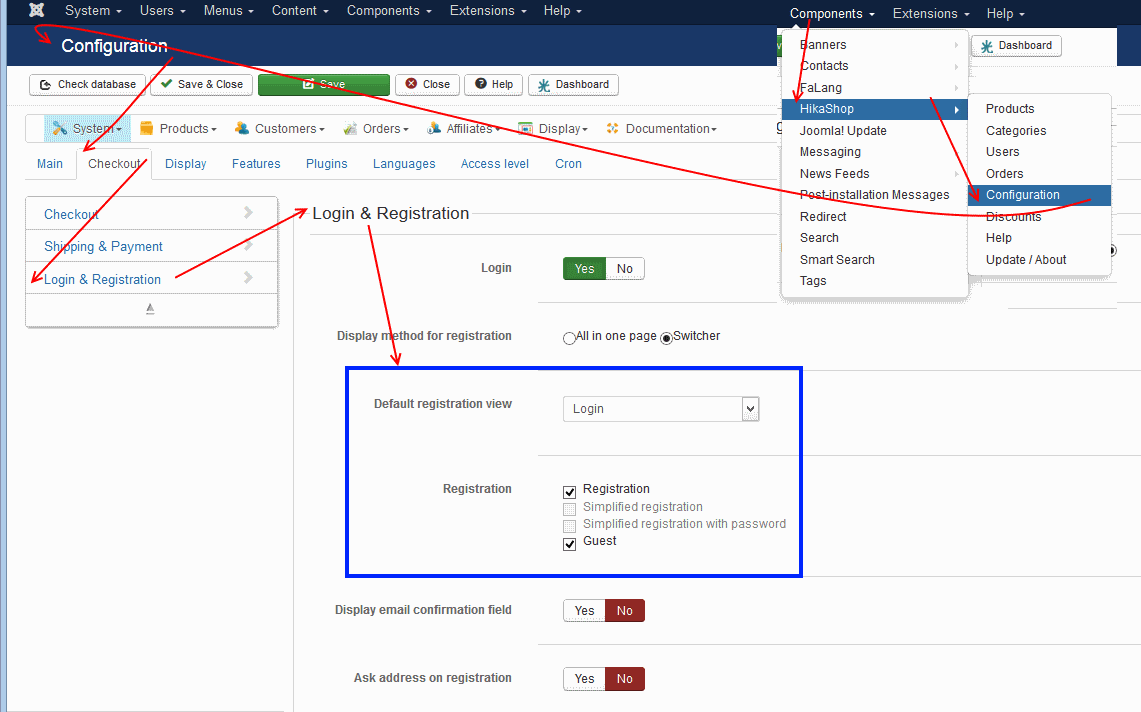Viewport: 1141px width, 712px height.
Task: Select Configuration in the HikaShop submenu
Action: pyautogui.click(x=1039, y=195)
